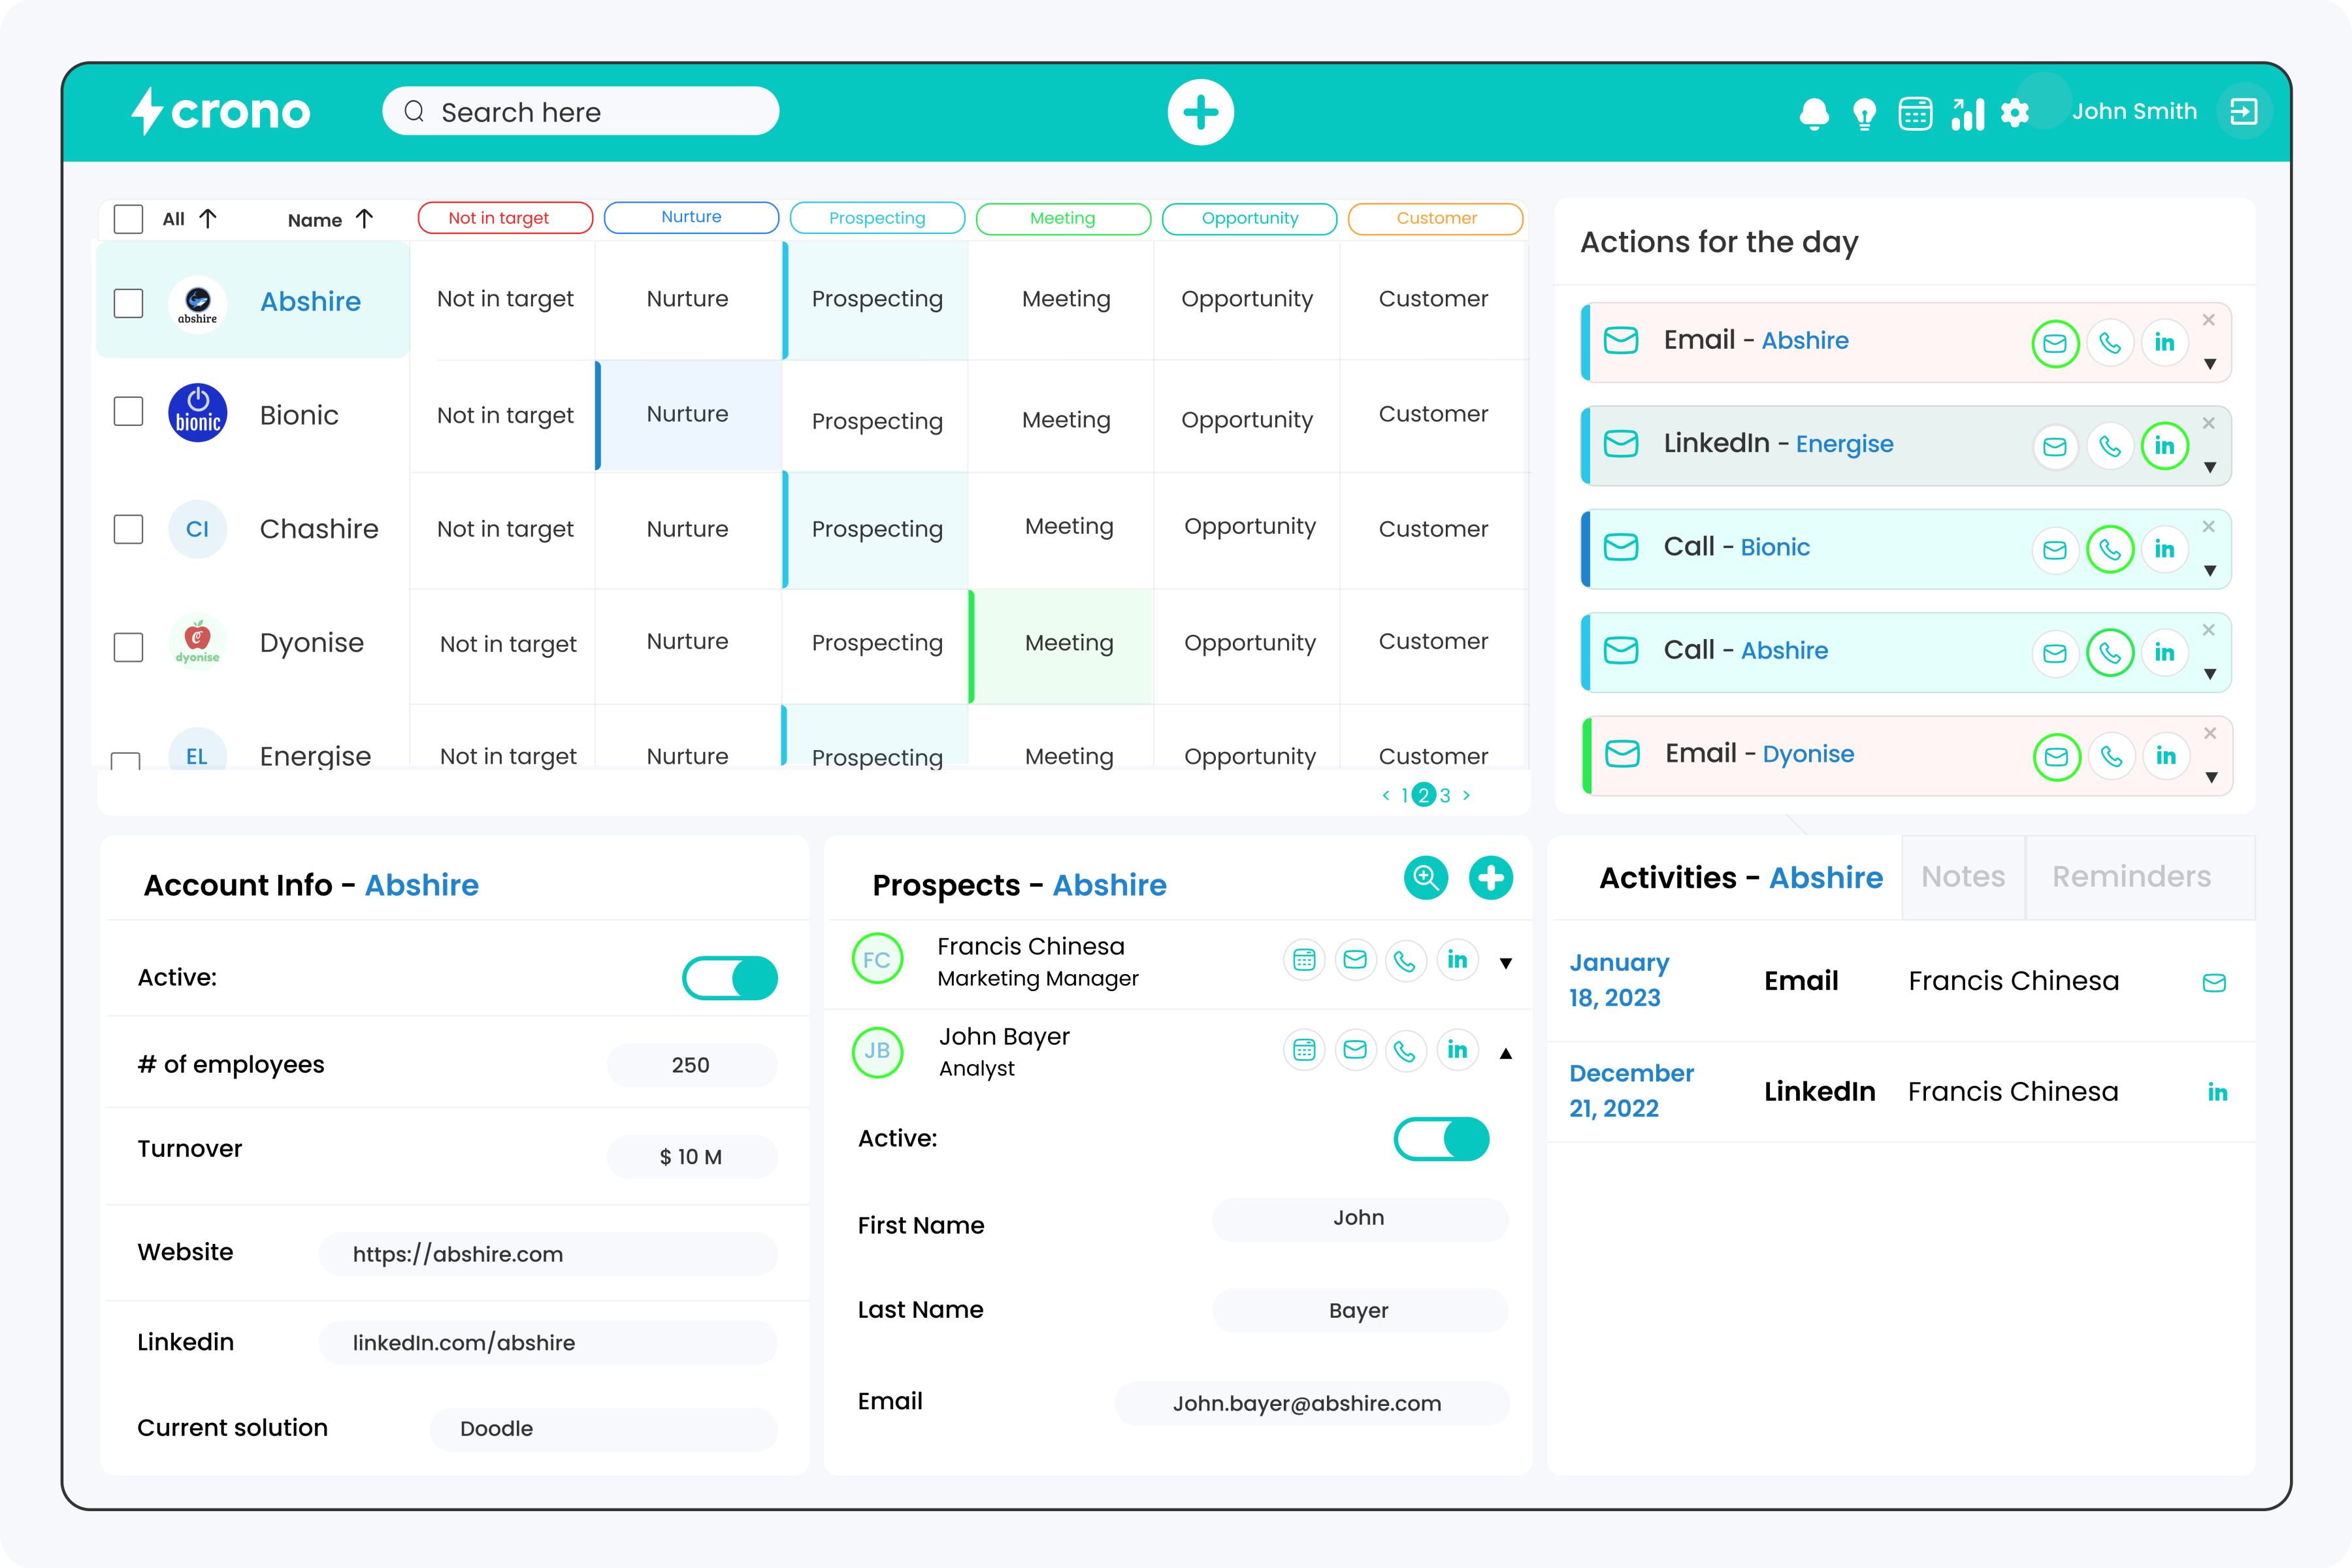
Task: Filter by the Opportunity stage pill
Action: point(1249,218)
